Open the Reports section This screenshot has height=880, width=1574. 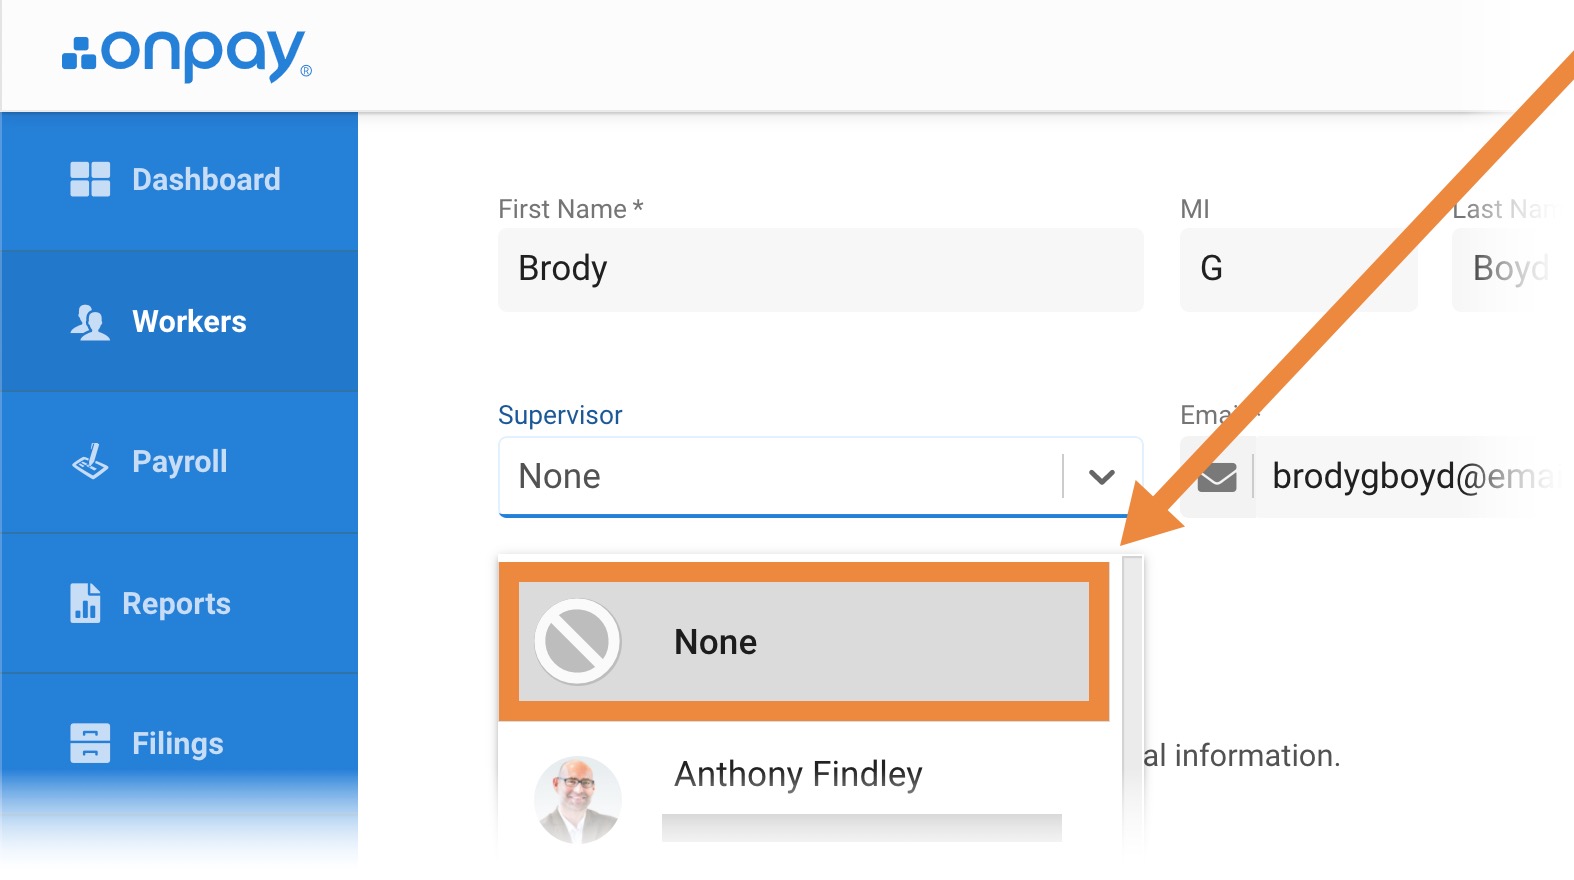pyautogui.click(x=180, y=603)
